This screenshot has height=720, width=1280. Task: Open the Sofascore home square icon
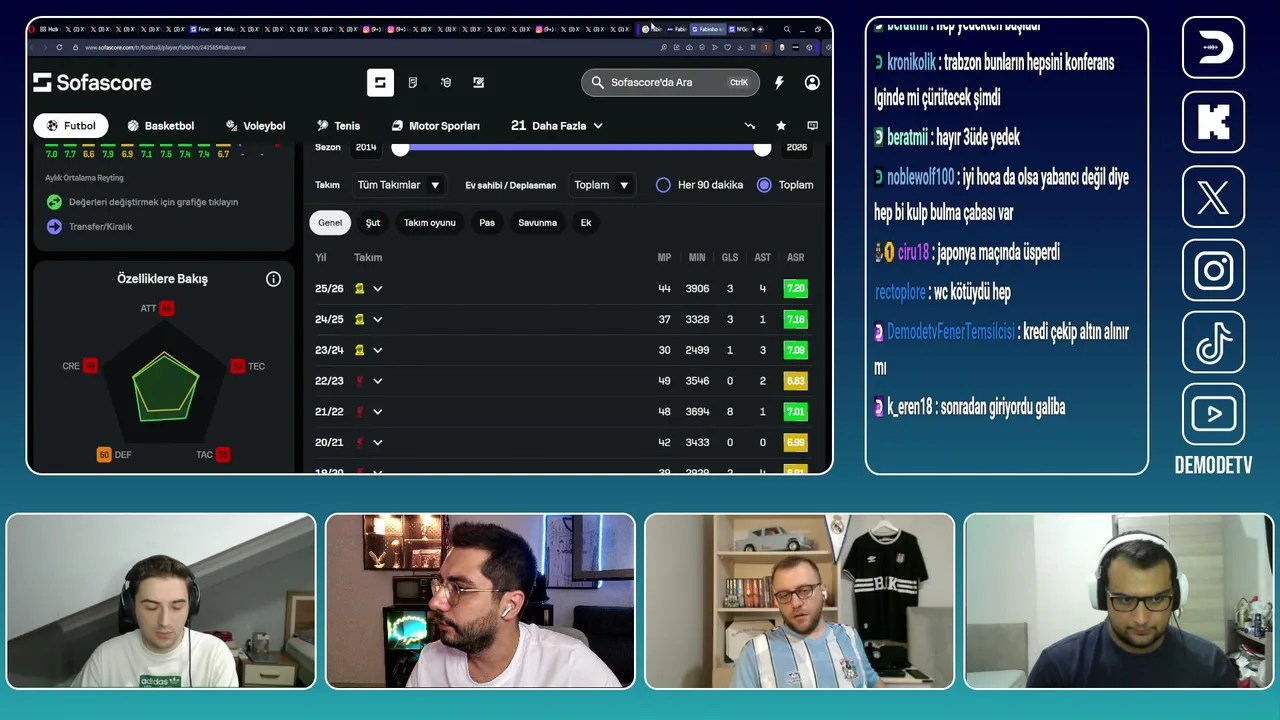pyautogui.click(x=380, y=83)
